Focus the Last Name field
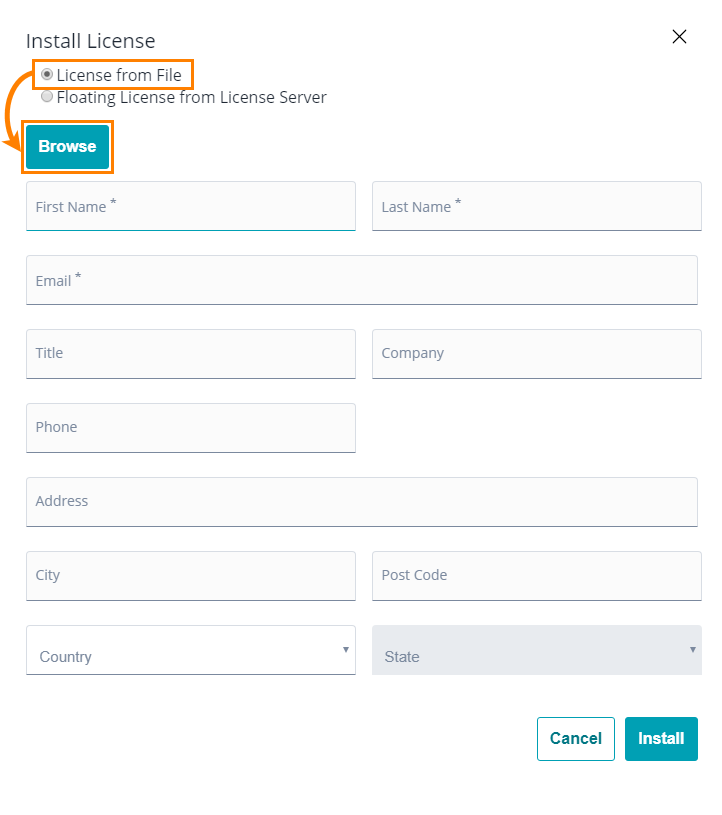The height and width of the screenshot is (815, 722). [536, 206]
